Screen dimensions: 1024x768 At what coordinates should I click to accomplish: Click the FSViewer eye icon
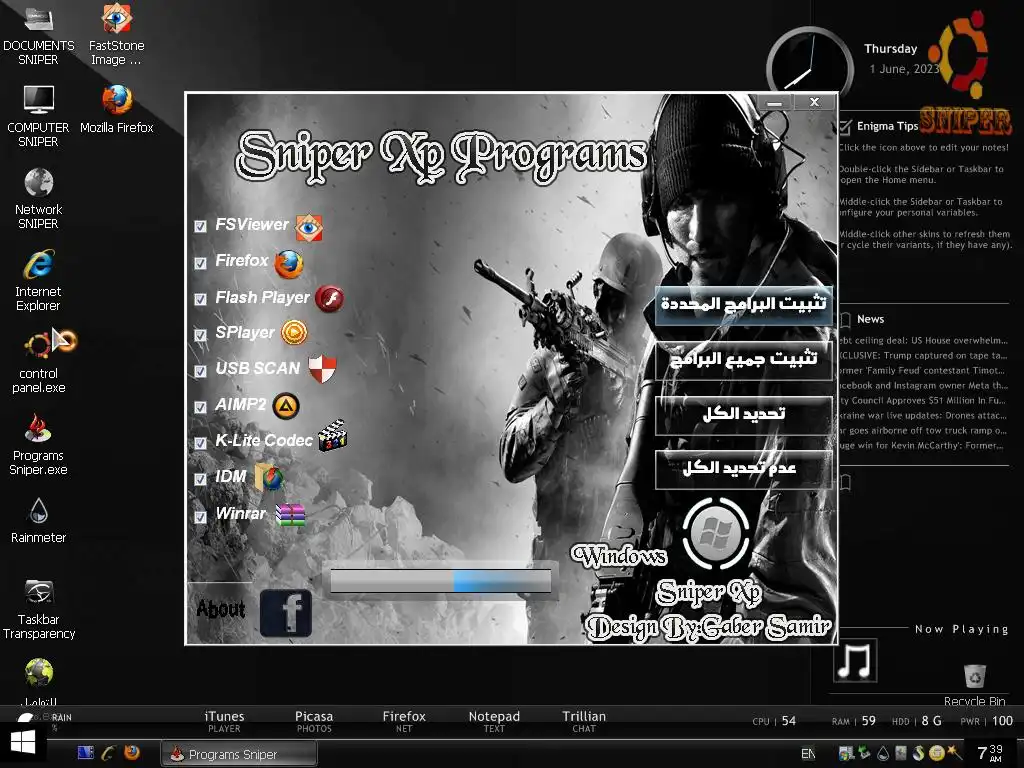click(308, 227)
